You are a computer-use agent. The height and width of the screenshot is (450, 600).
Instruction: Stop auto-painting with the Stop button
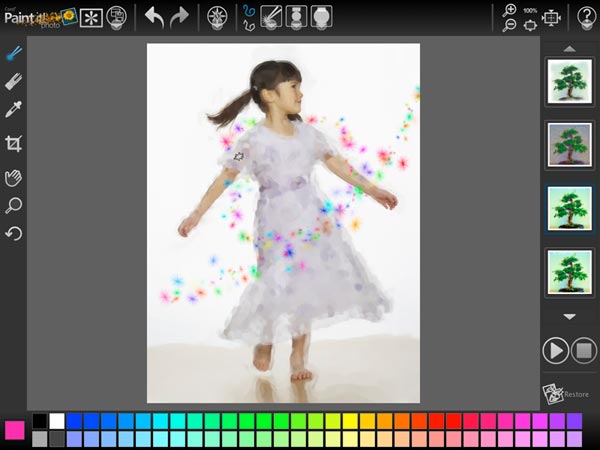[x=584, y=350]
